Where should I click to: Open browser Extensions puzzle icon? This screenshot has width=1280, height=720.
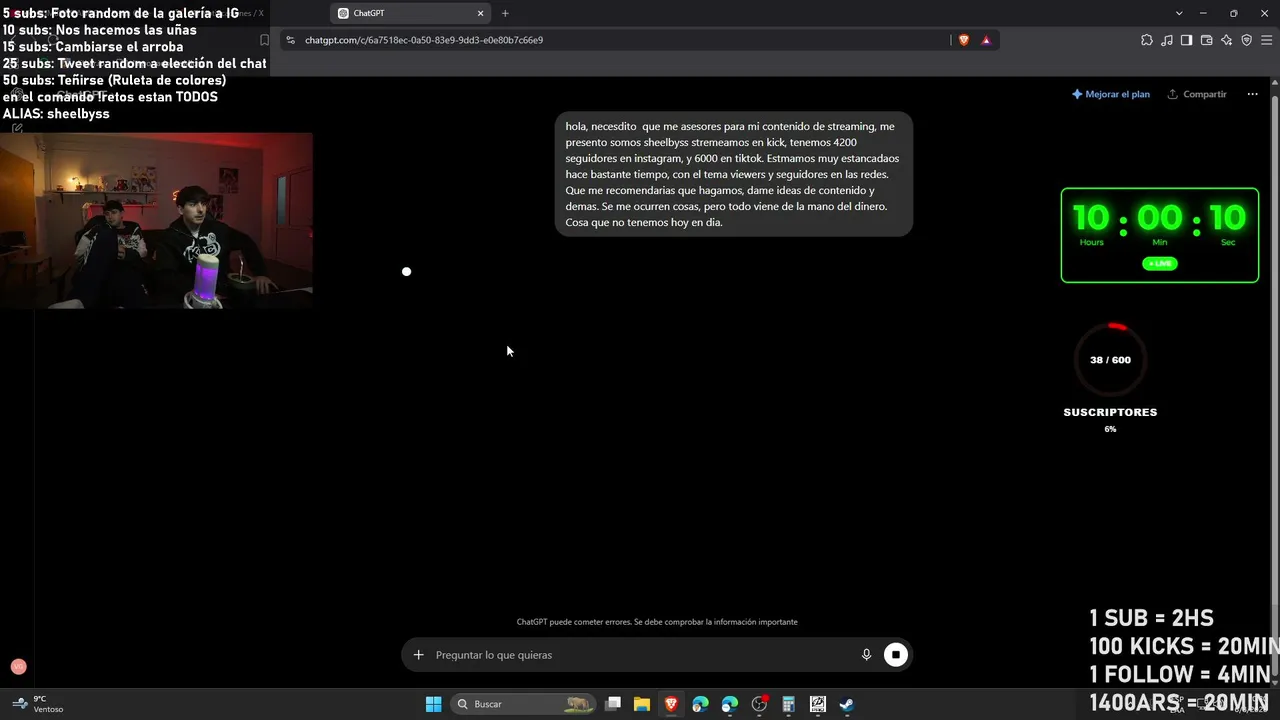pos(1147,40)
